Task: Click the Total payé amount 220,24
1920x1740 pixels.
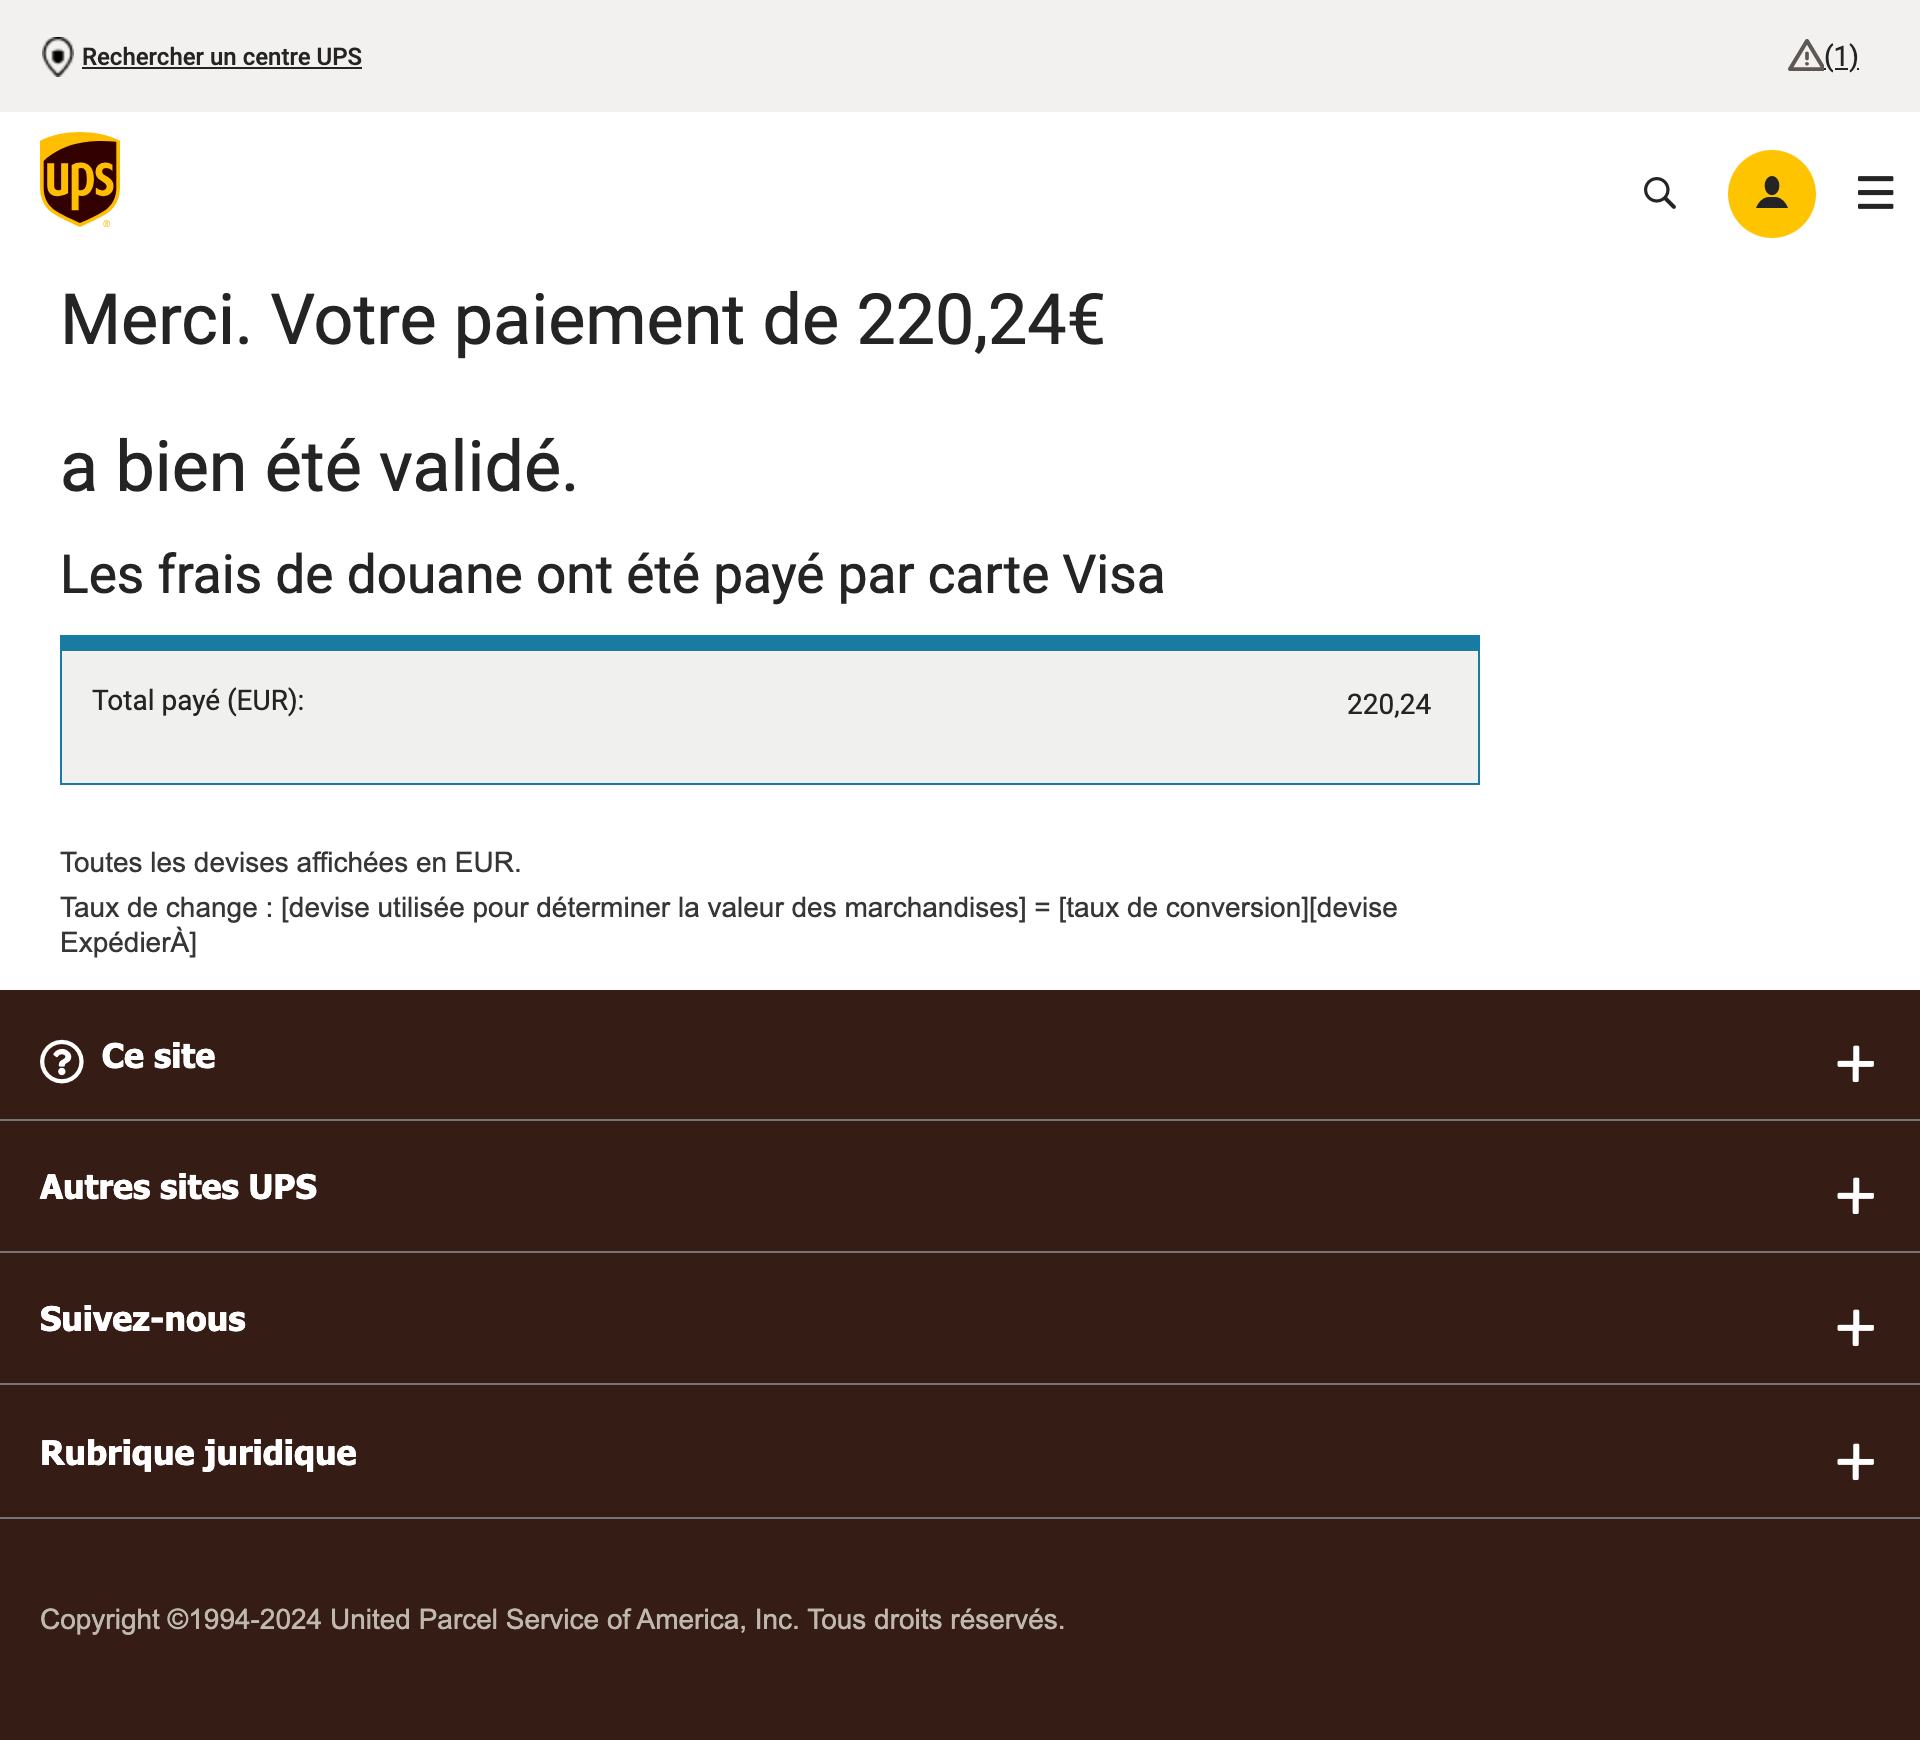Action: [1388, 705]
